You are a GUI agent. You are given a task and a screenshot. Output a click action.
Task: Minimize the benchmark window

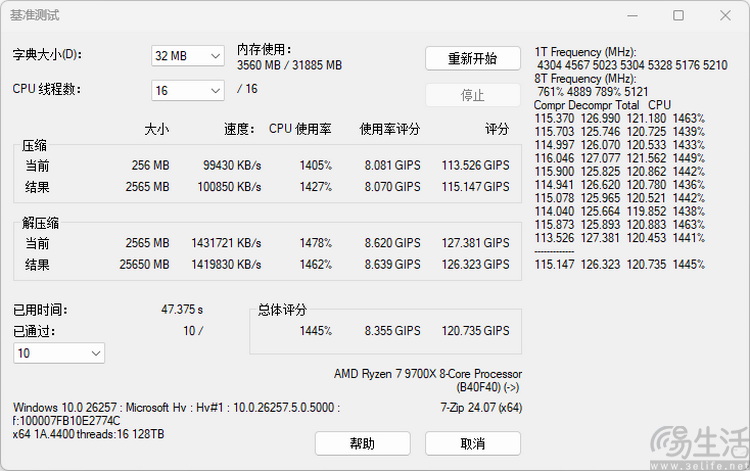click(x=632, y=16)
